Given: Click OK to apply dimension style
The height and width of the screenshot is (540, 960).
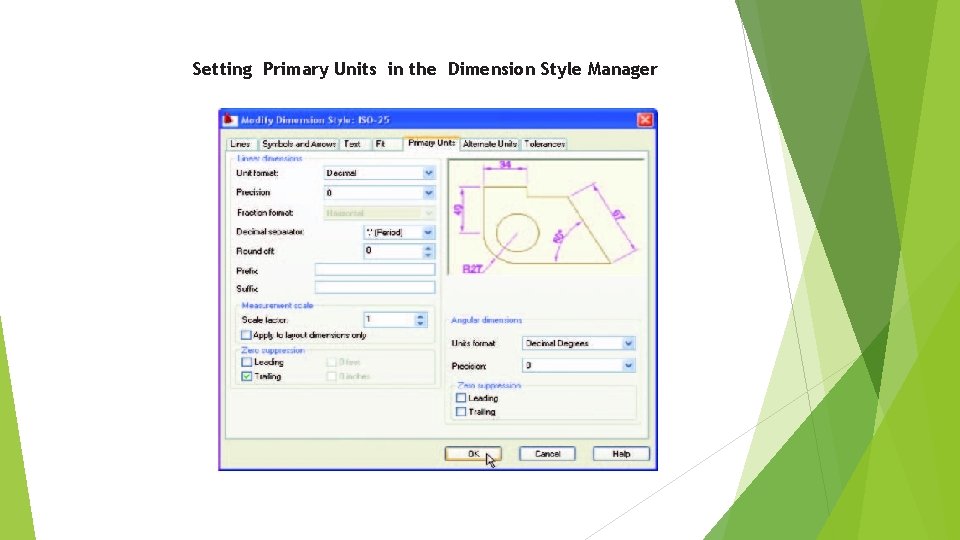Looking at the screenshot, I should coord(473,454).
